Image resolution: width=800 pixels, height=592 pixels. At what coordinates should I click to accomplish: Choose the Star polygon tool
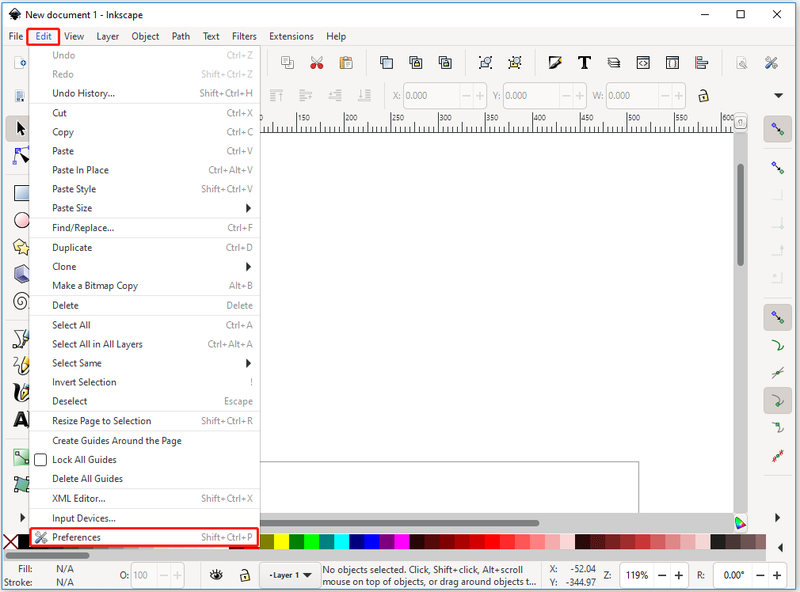21,247
